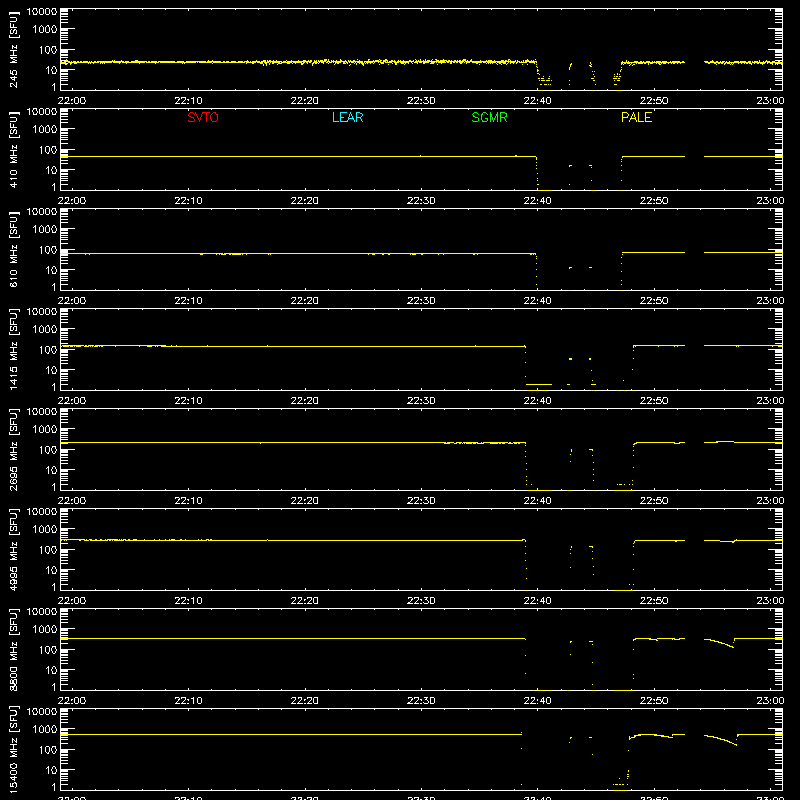Click the 100 y-axis value on 8800 MHz plot
This screenshot has height=800, width=800.
(x=48, y=650)
